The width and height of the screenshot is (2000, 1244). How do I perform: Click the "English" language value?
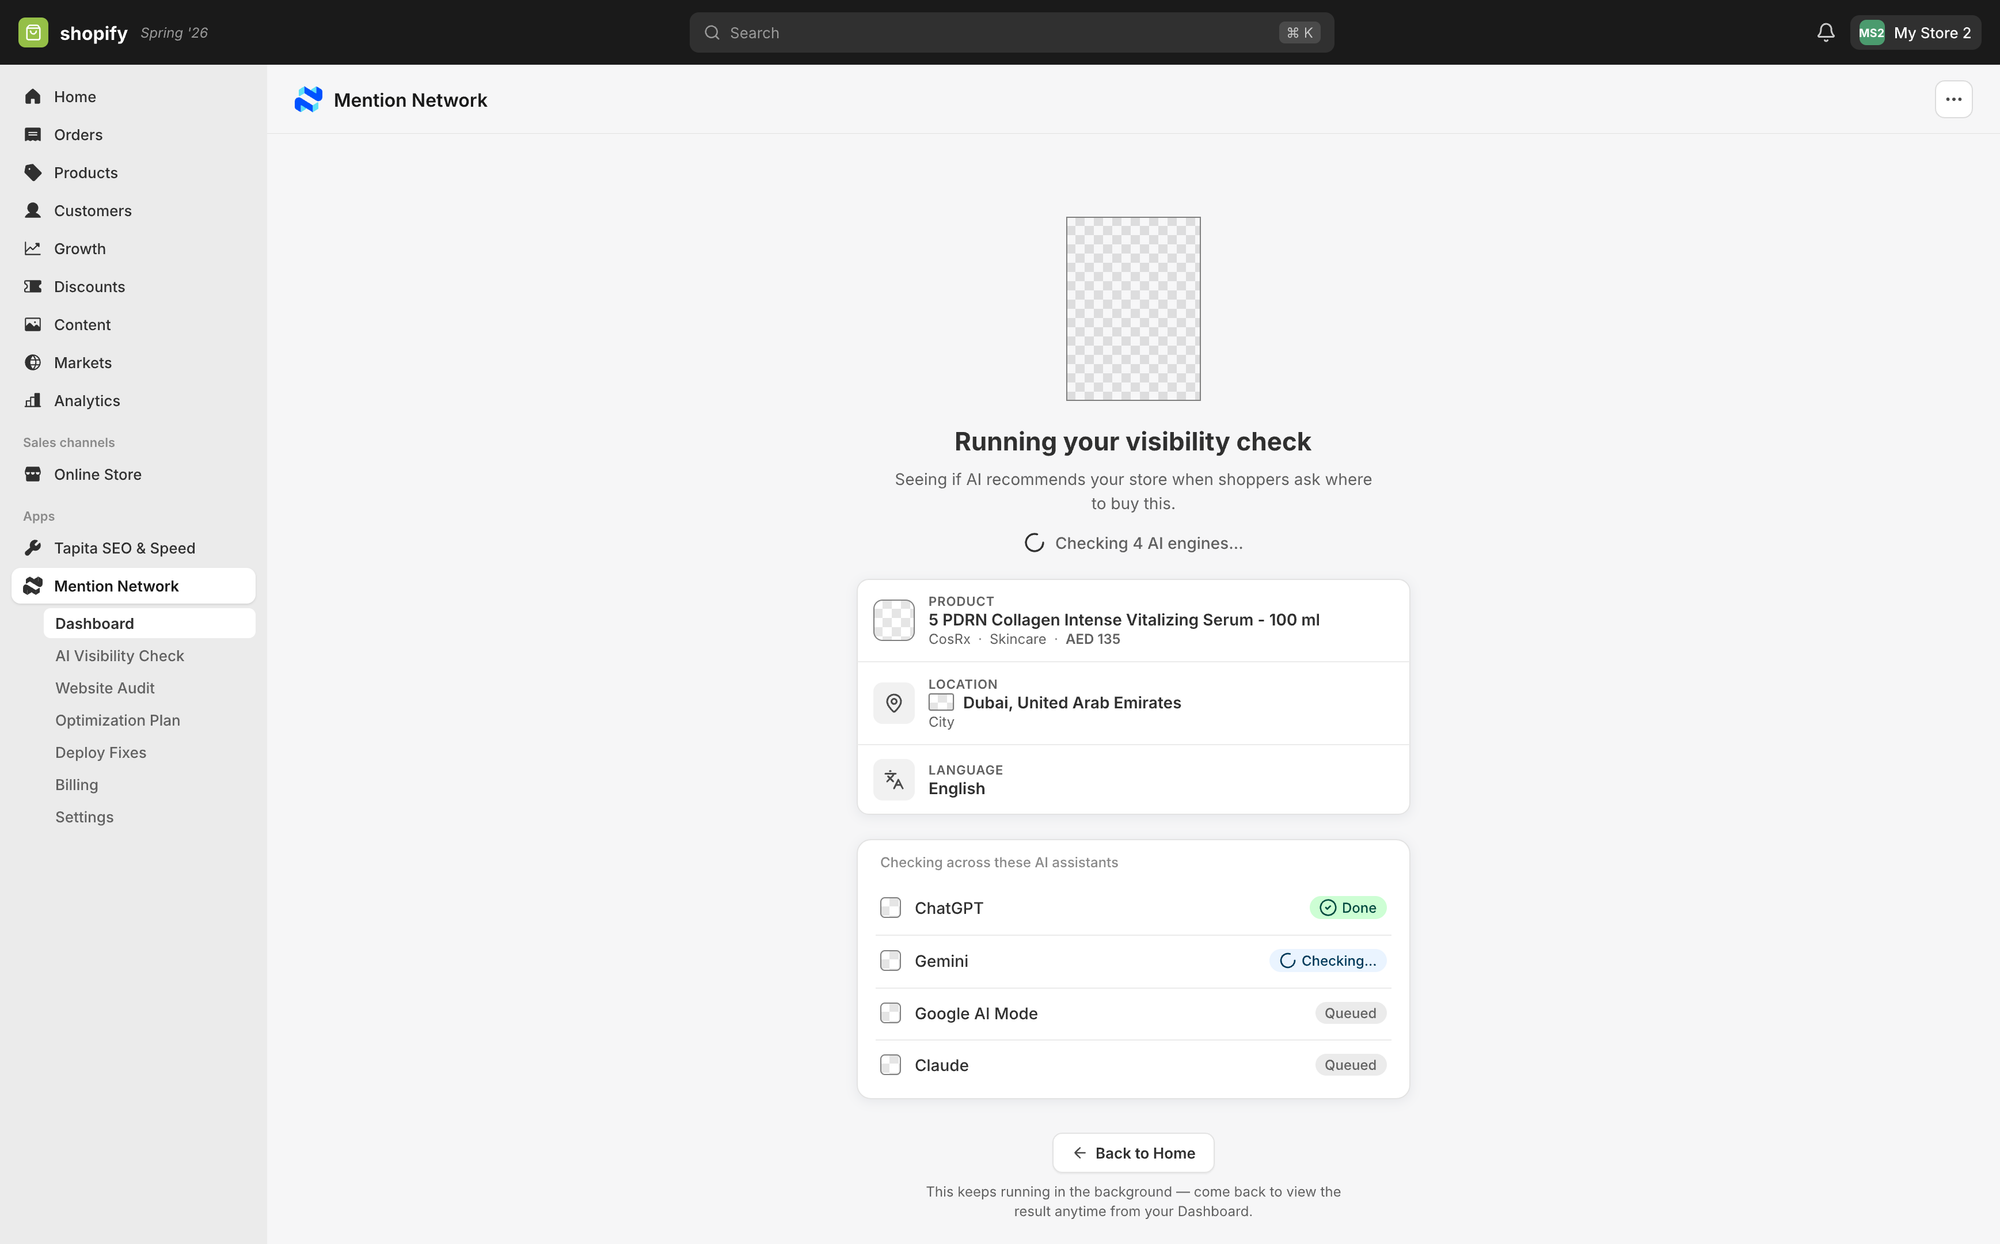point(956,789)
